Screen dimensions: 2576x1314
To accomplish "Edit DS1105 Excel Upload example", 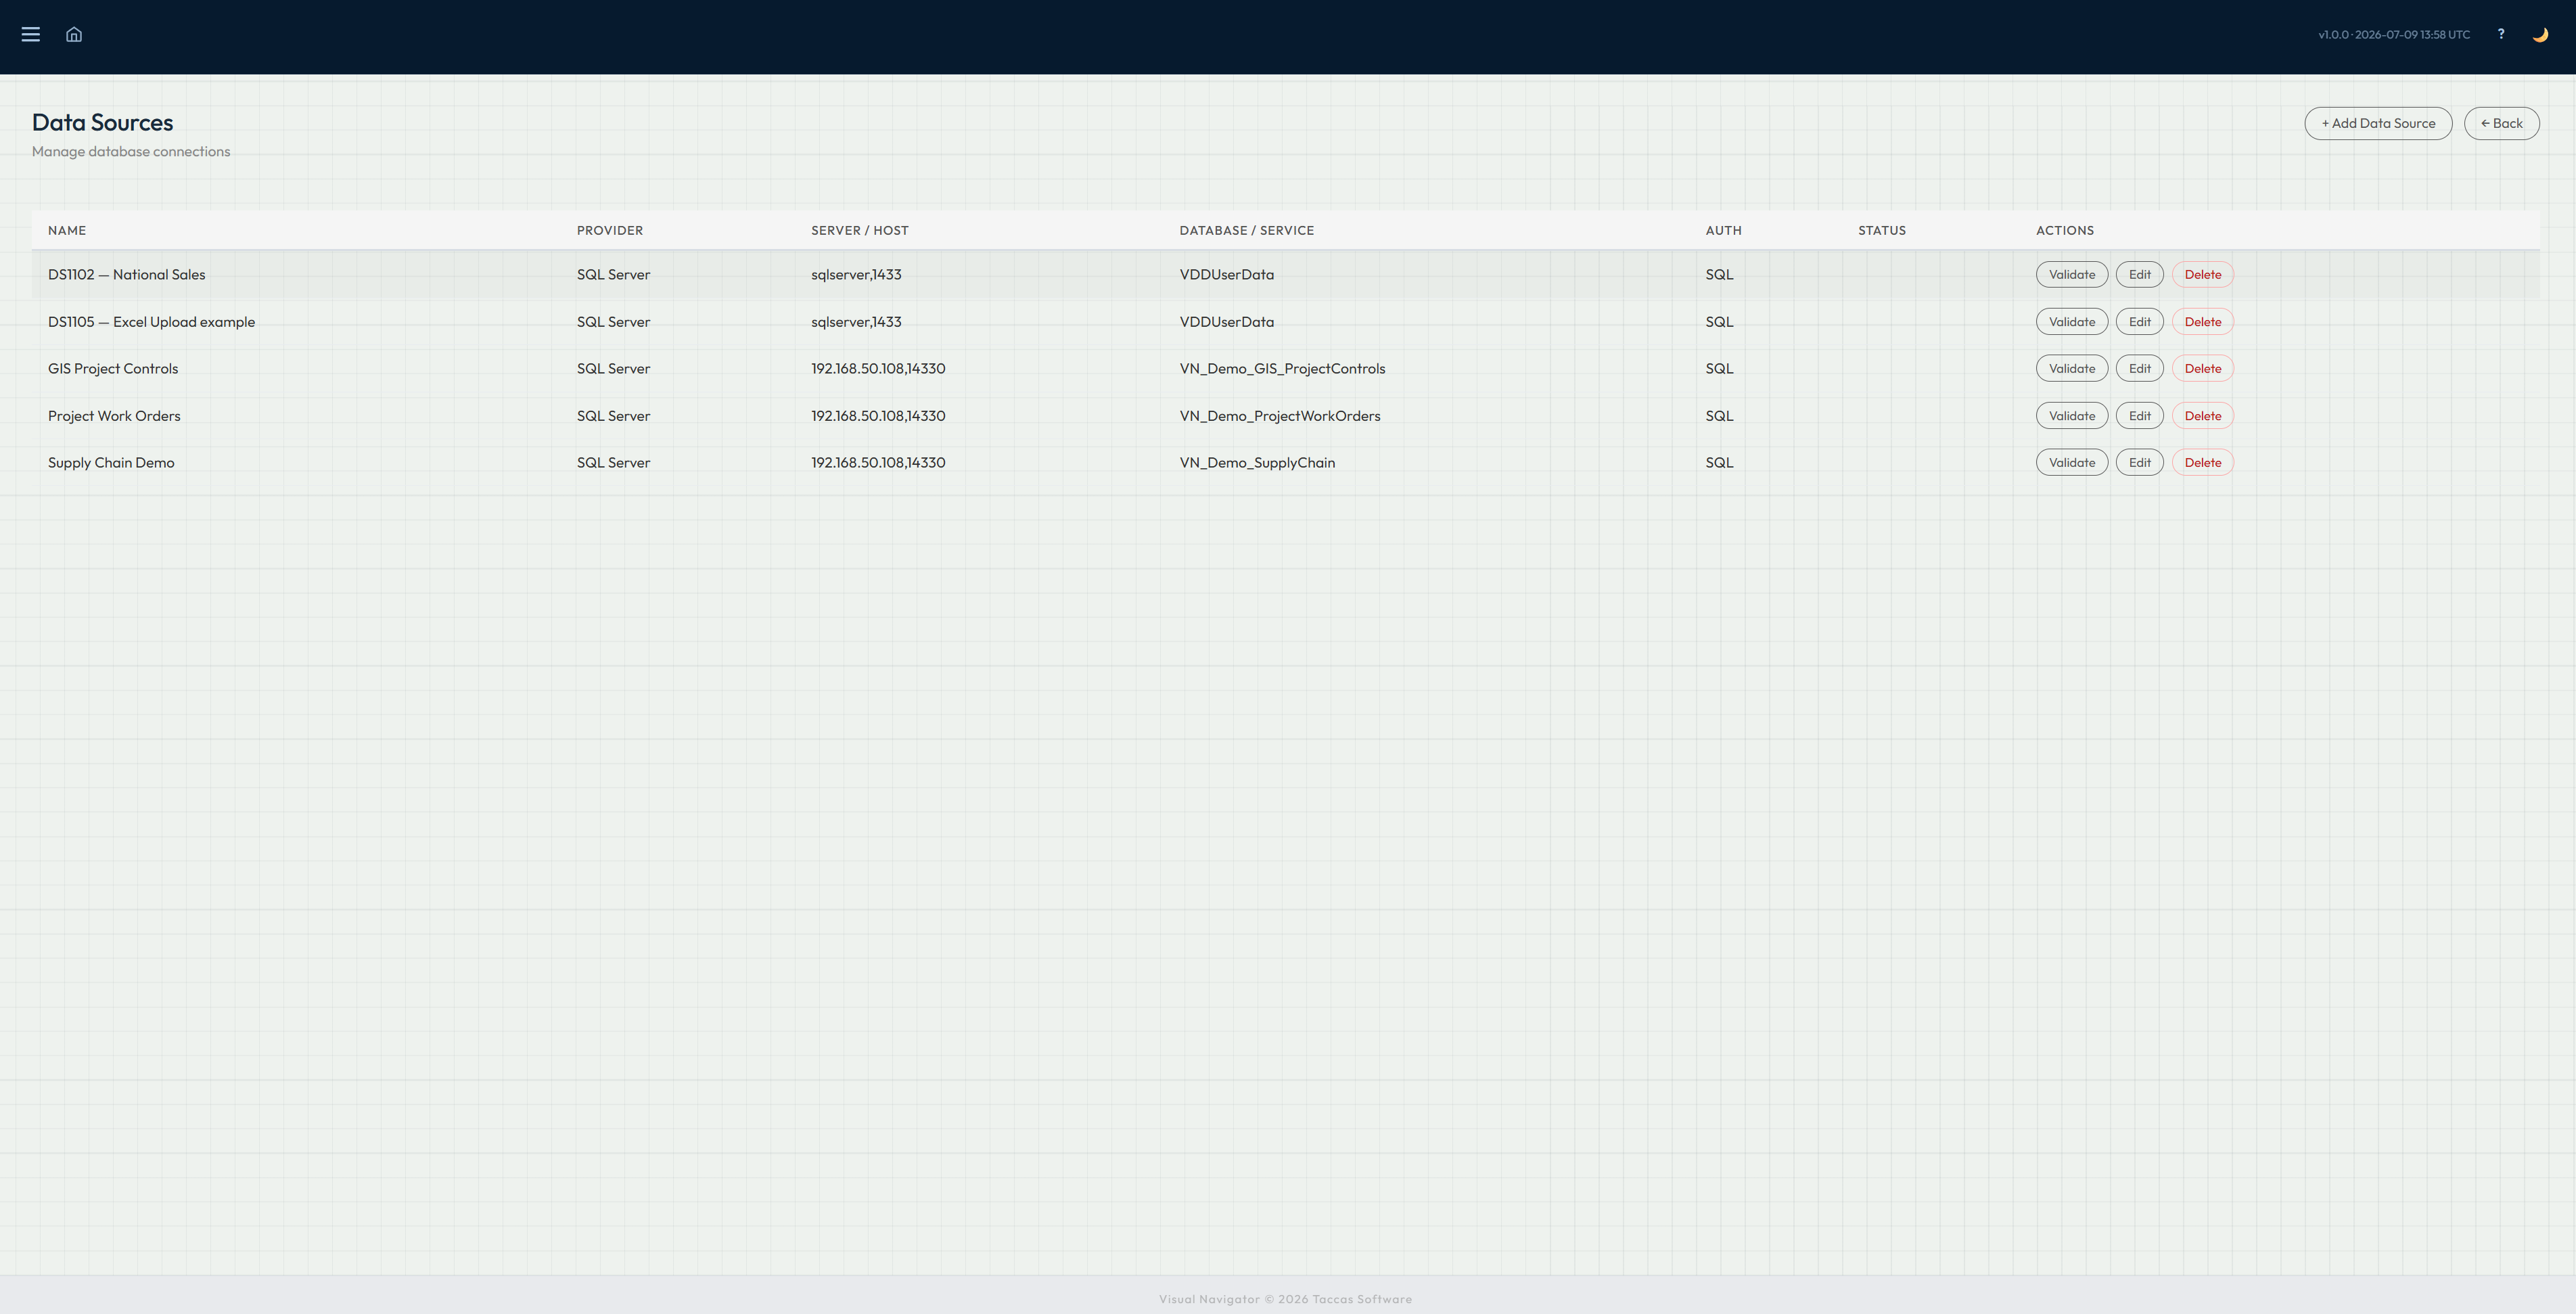I will pos(2139,321).
